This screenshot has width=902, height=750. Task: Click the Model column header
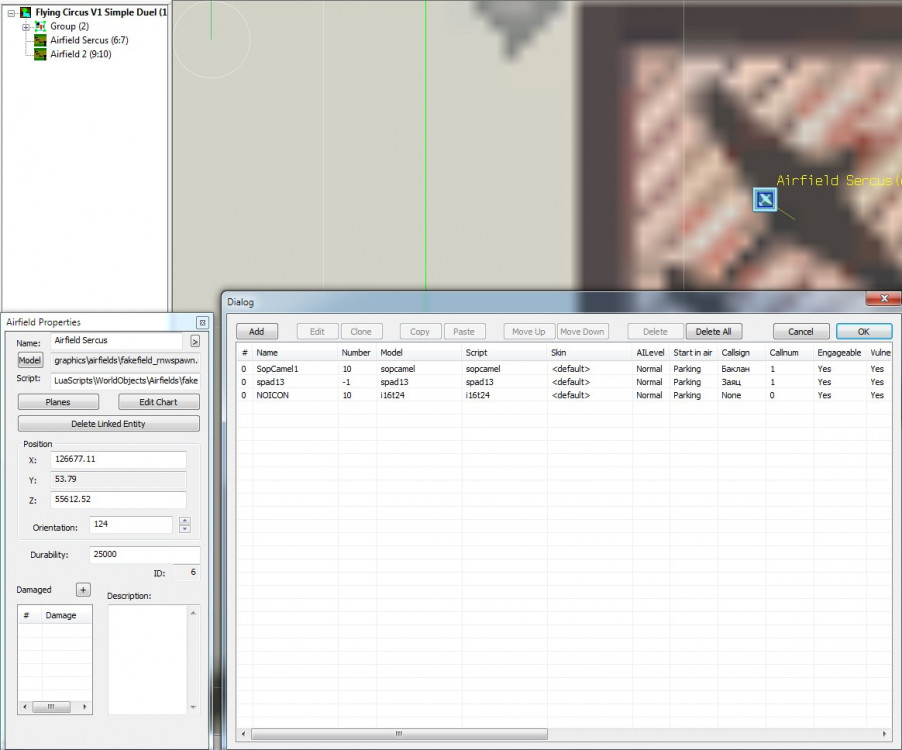[x=419, y=353]
